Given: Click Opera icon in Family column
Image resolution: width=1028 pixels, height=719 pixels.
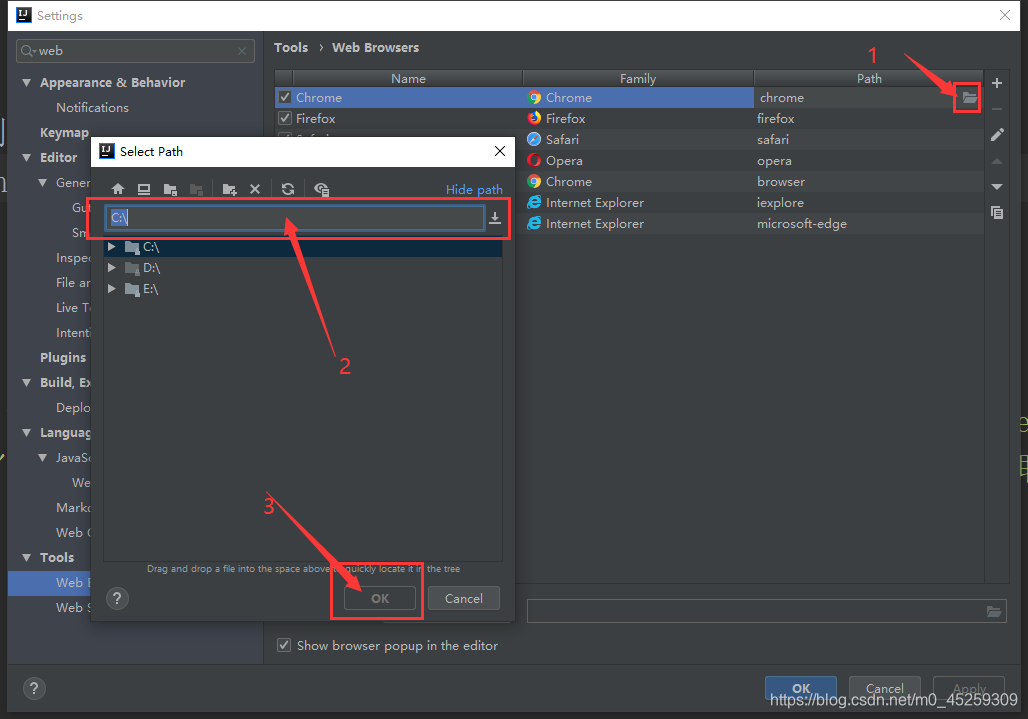Looking at the screenshot, I should (x=534, y=161).
